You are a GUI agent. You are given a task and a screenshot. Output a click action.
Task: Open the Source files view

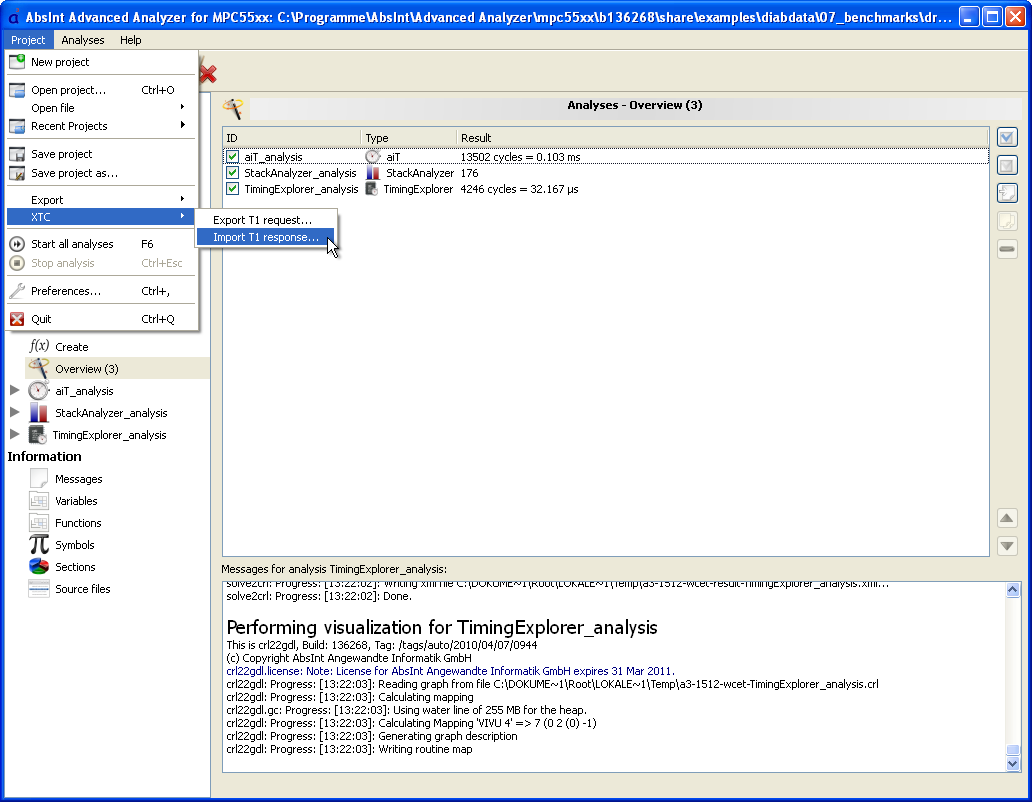[82, 589]
